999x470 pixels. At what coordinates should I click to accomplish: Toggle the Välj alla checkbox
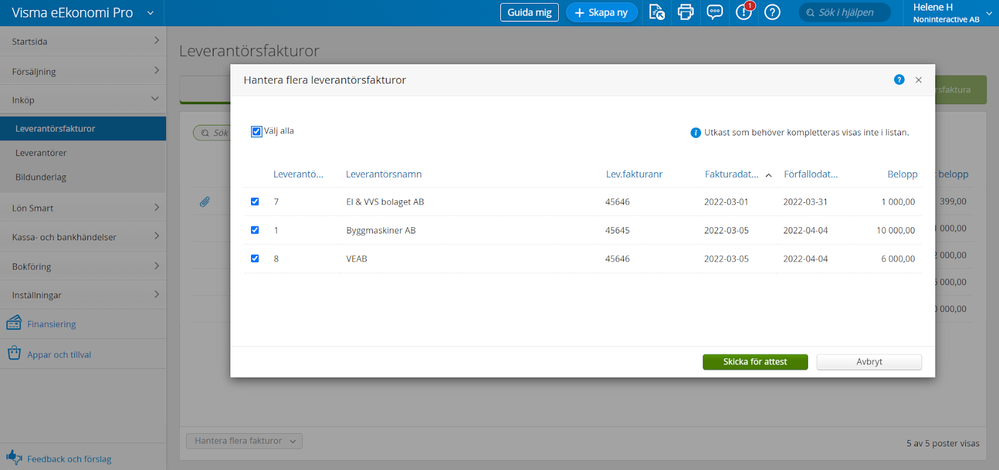pyautogui.click(x=257, y=131)
